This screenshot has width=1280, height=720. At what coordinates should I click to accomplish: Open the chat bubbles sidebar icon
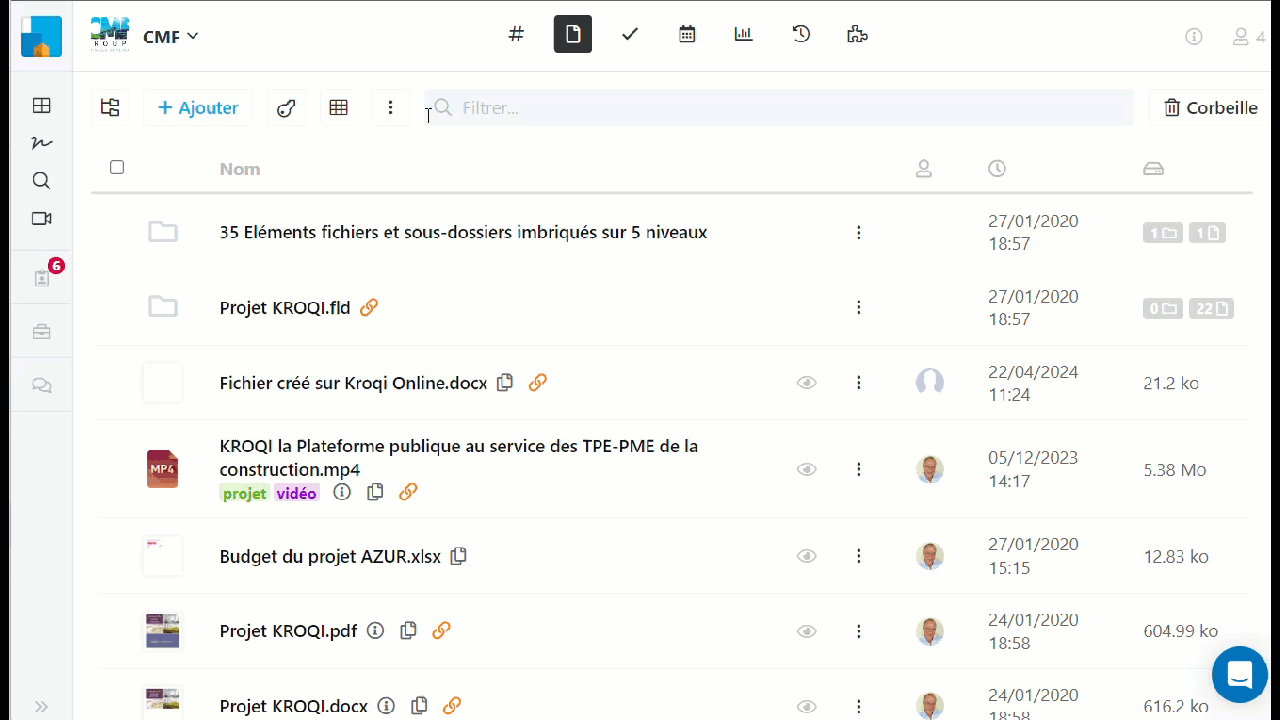click(41, 385)
